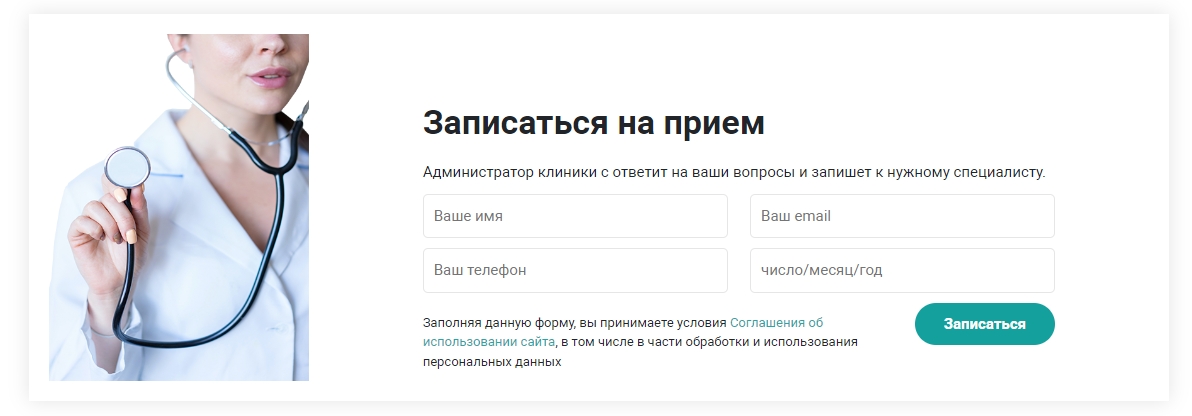Focus the 'Ваш email' input field
The height and width of the screenshot is (416, 1192).
coord(902,216)
